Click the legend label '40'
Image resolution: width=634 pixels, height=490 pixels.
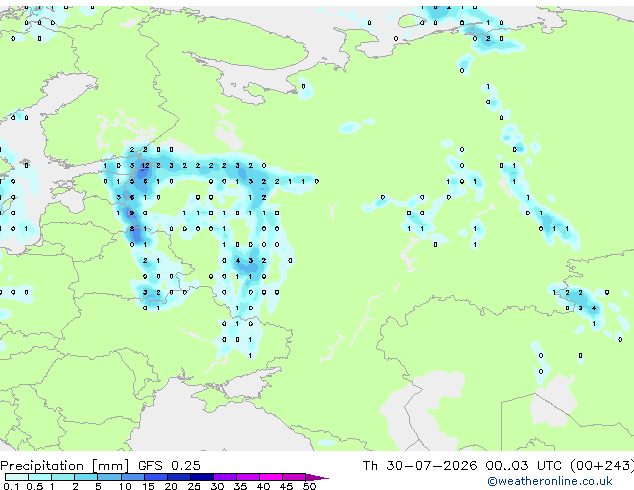pyautogui.click(x=263, y=486)
